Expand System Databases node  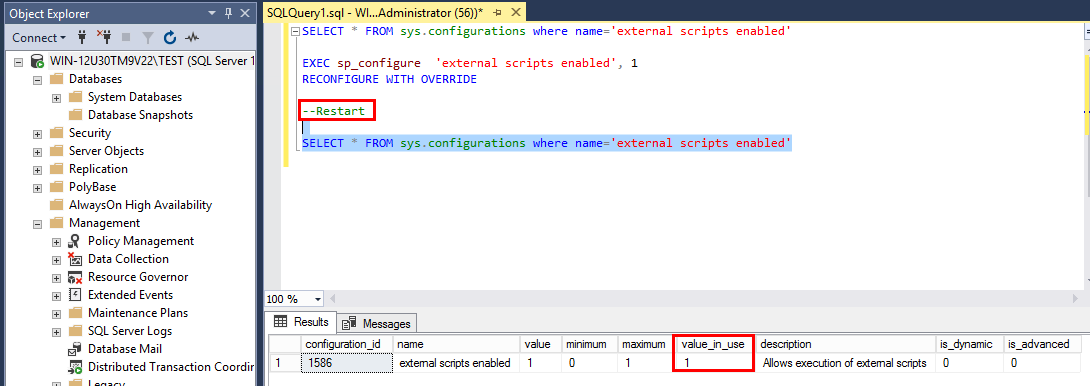pos(57,97)
